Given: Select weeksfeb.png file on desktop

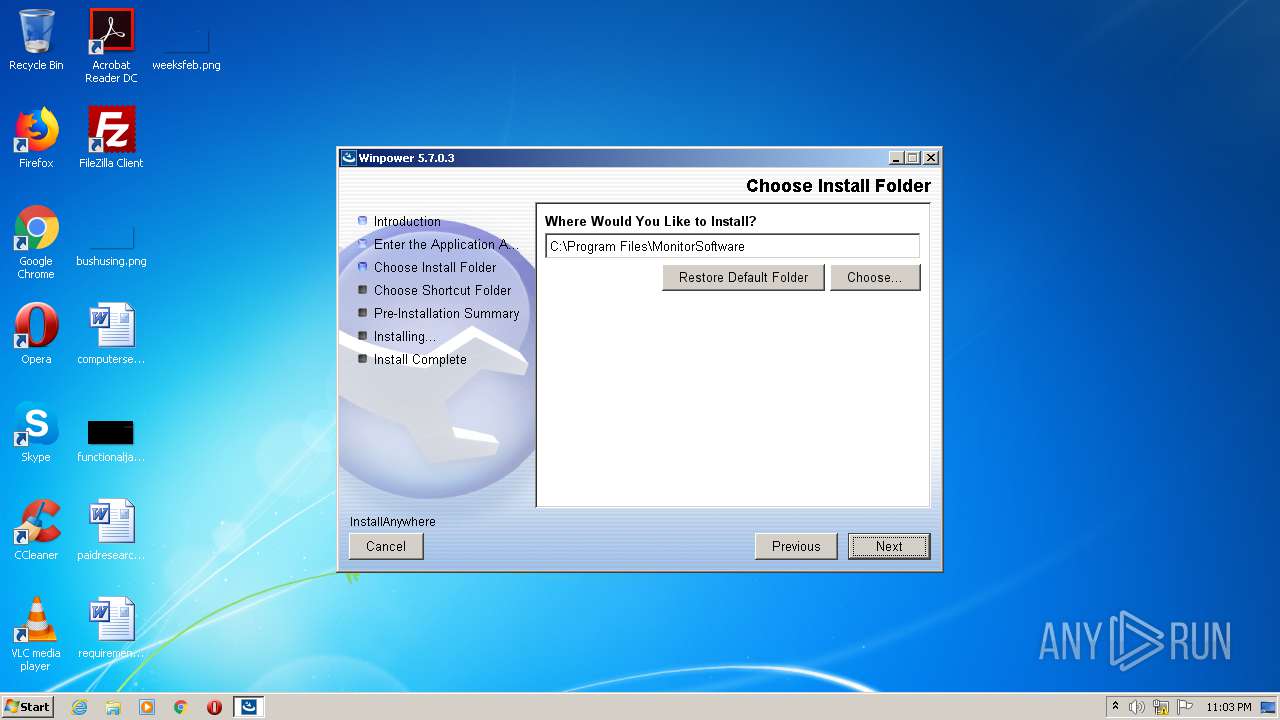Looking at the screenshot, I should point(186,46).
